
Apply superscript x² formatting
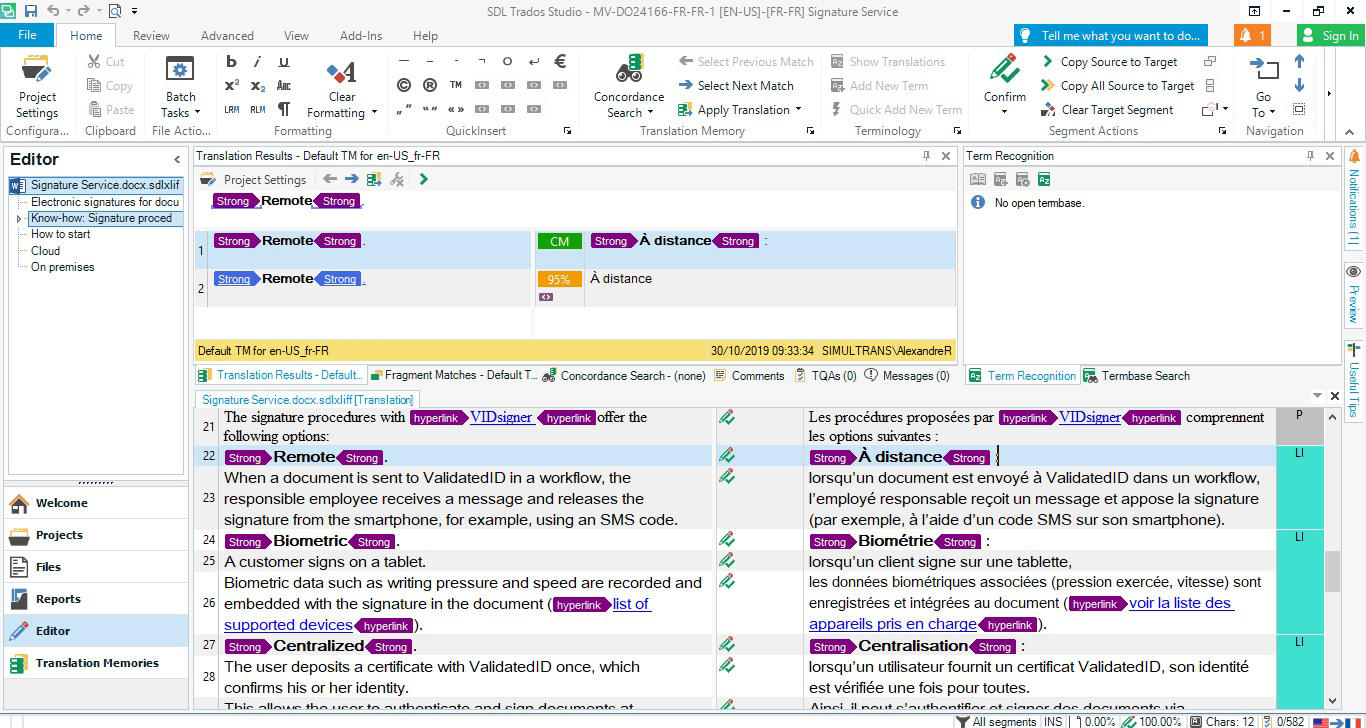point(231,86)
